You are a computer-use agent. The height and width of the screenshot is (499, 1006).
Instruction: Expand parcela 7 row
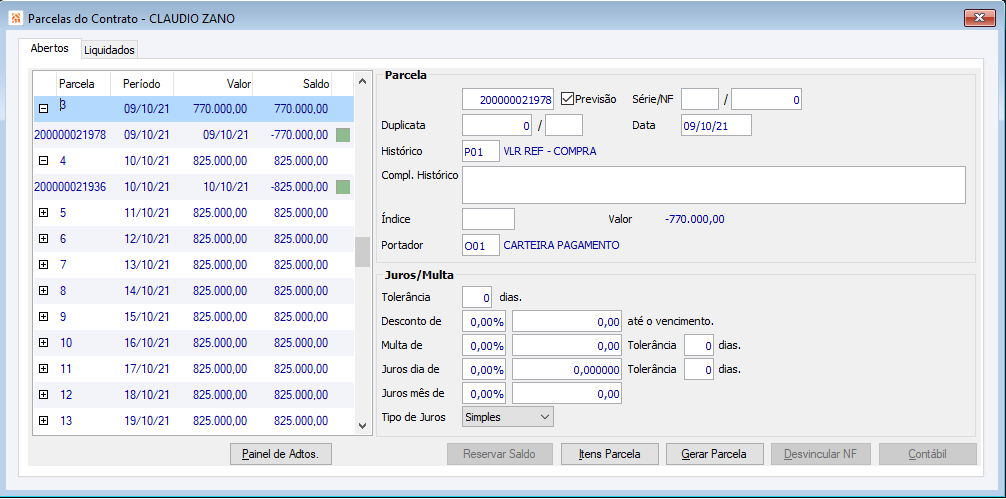click(x=44, y=264)
